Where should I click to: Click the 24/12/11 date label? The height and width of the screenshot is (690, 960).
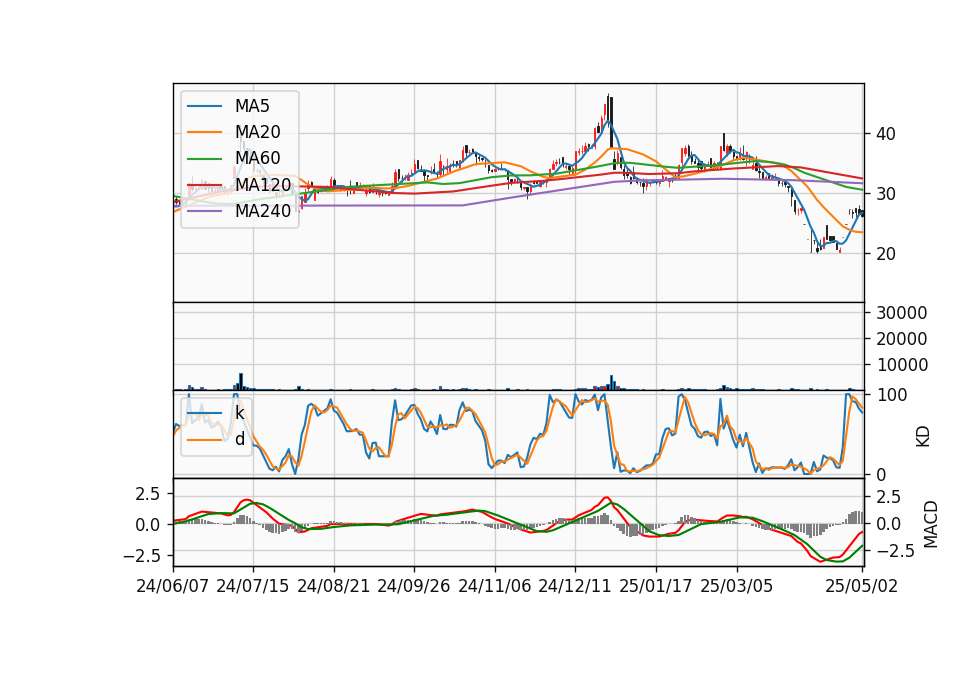[575, 586]
